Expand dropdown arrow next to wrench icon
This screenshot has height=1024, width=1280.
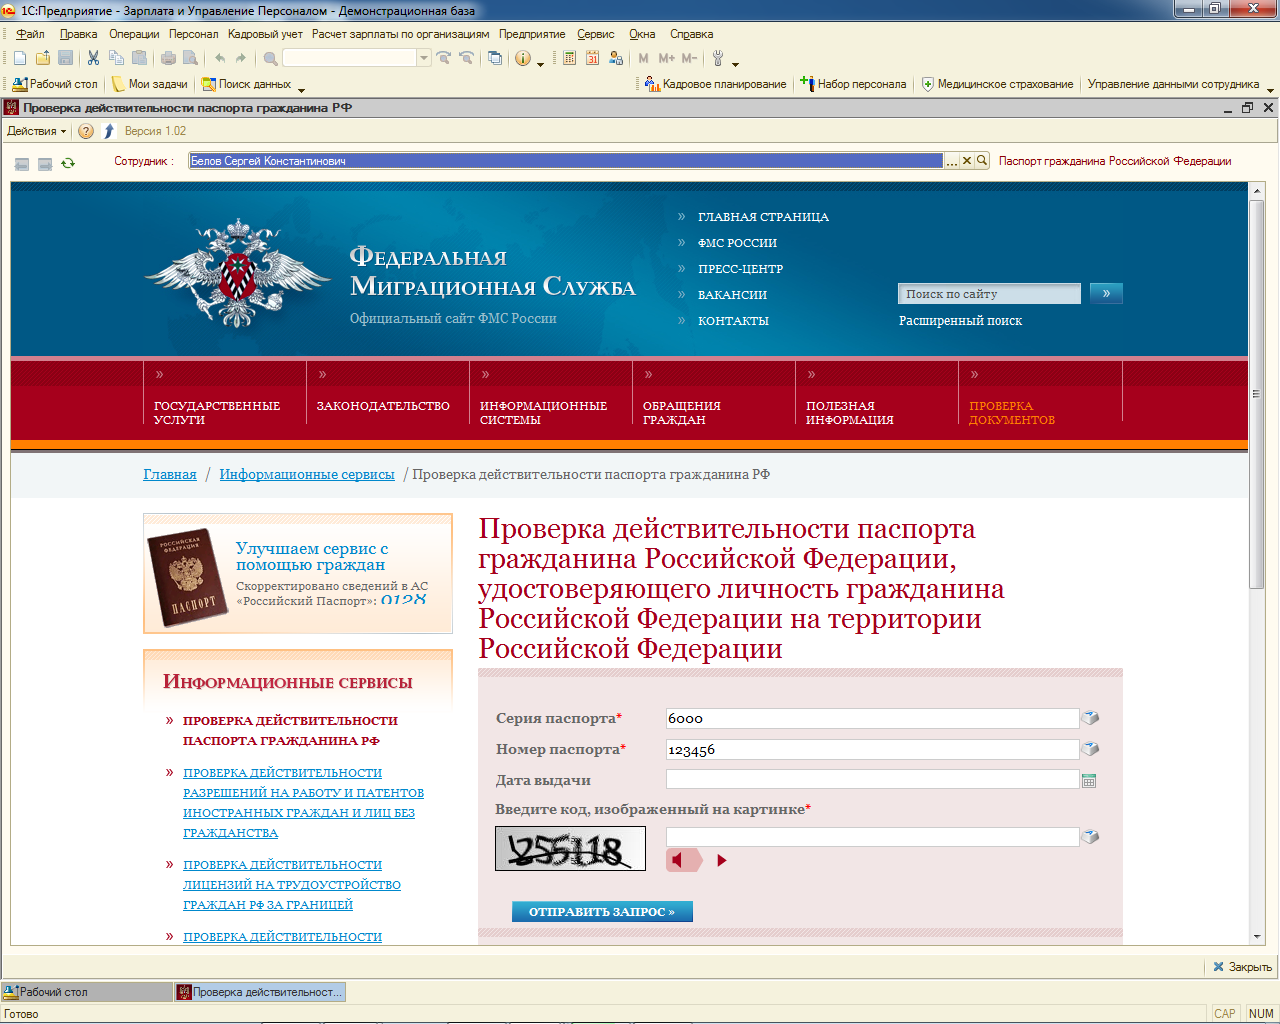point(736,63)
